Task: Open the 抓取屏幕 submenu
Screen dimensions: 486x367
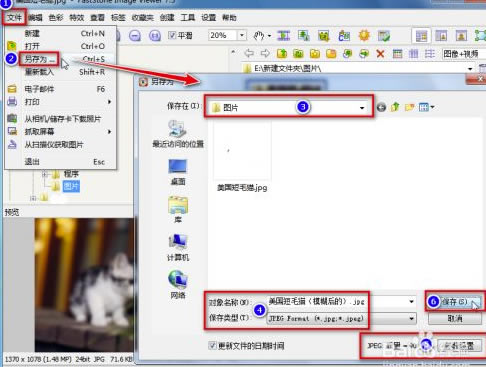Action: point(61,132)
